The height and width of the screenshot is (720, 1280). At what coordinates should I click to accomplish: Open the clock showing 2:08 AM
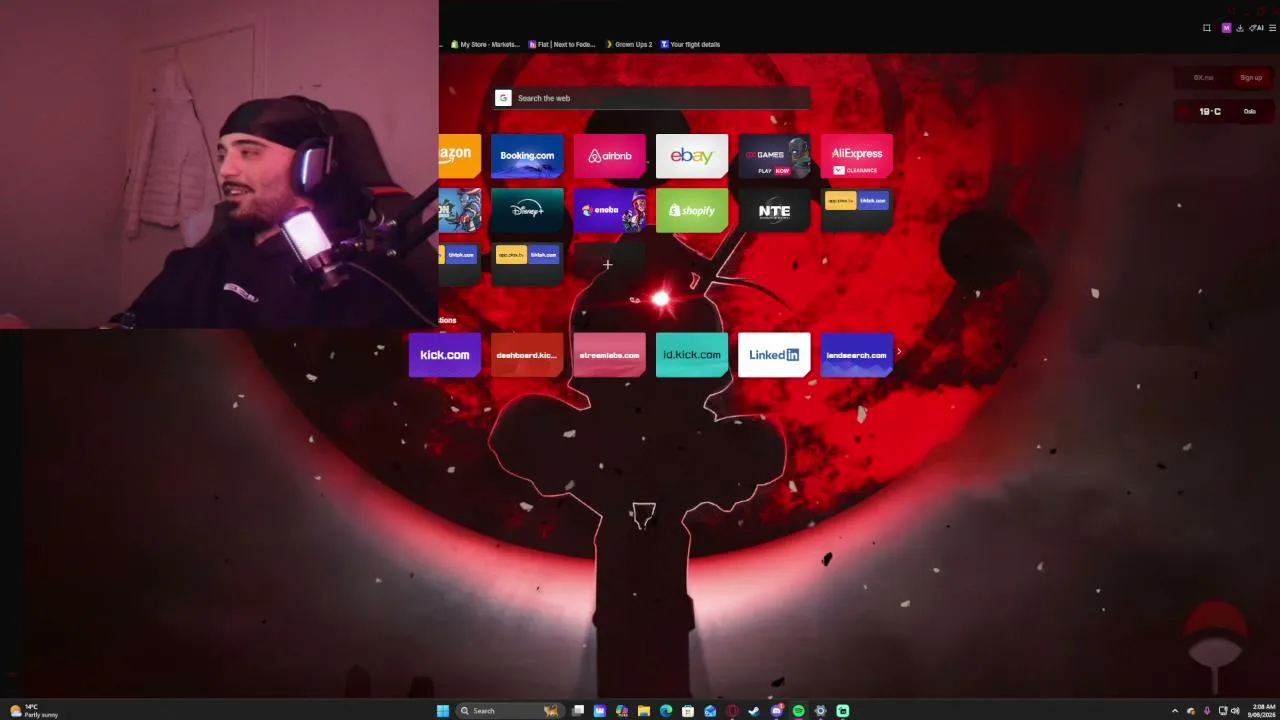coord(1263,711)
